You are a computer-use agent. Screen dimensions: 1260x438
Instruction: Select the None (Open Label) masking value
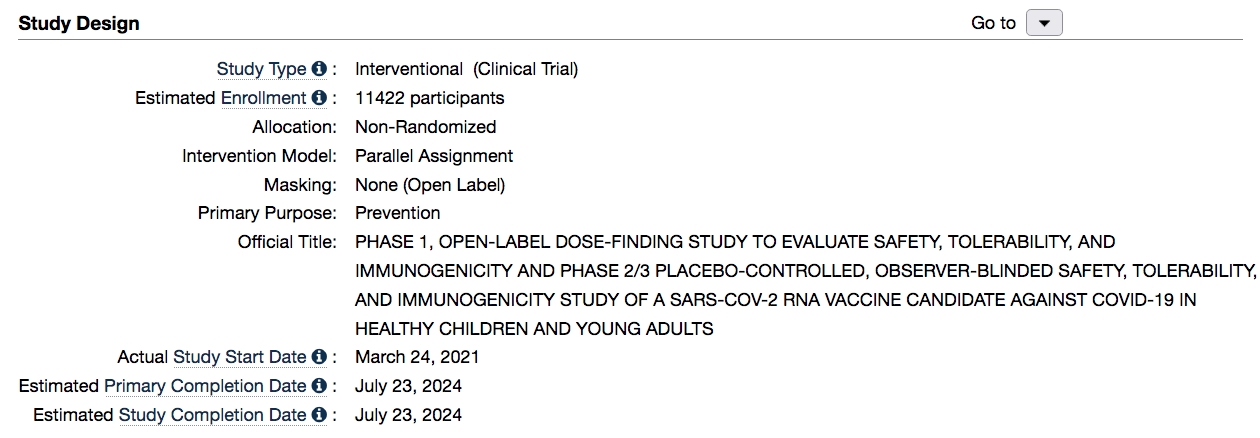pos(430,185)
